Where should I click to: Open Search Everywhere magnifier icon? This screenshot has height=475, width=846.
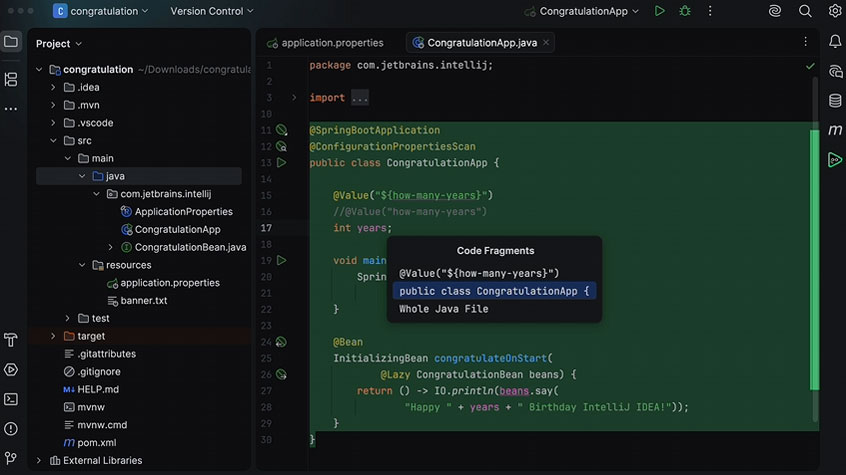click(805, 11)
